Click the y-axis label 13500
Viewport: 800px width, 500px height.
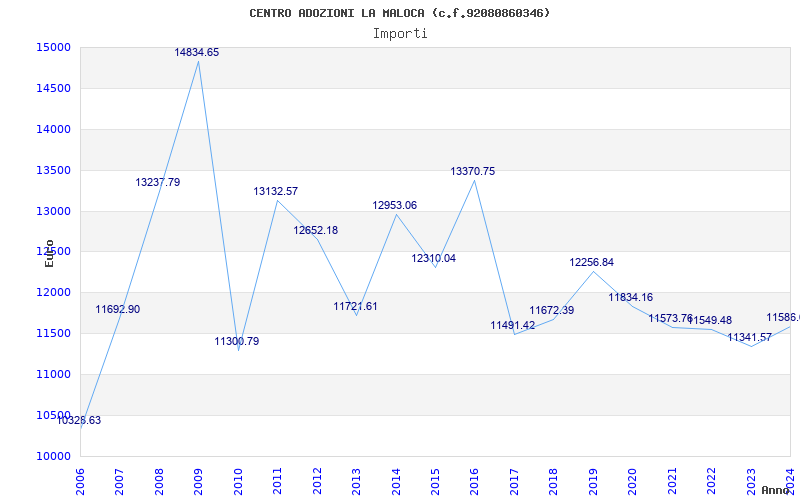tap(53, 170)
